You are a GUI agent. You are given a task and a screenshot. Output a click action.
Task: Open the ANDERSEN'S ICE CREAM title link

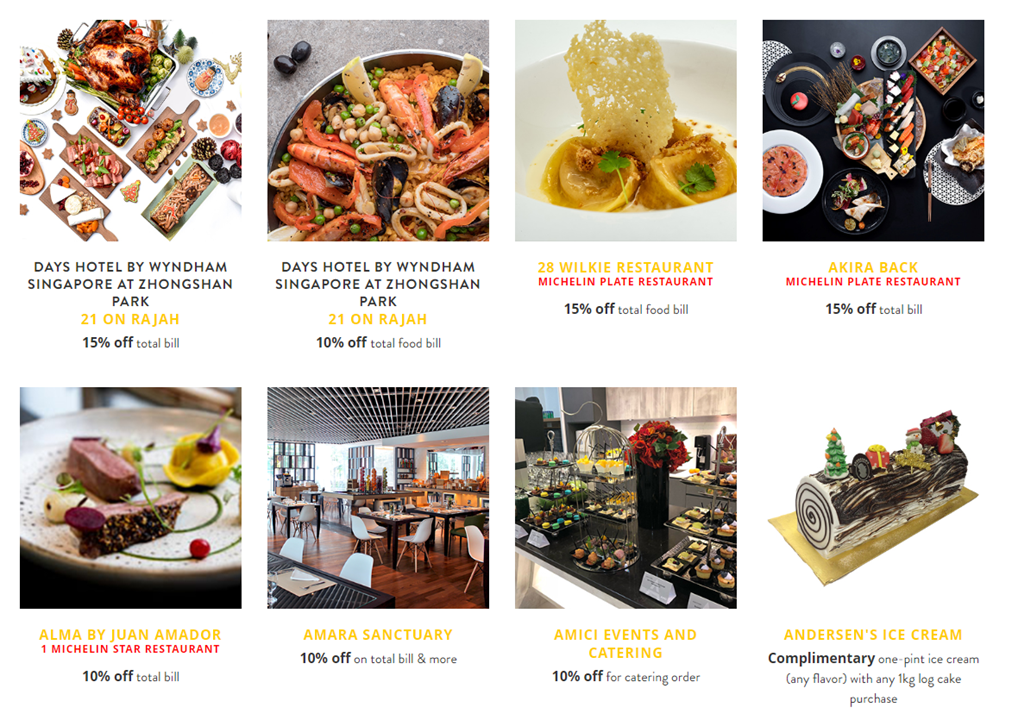(873, 635)
